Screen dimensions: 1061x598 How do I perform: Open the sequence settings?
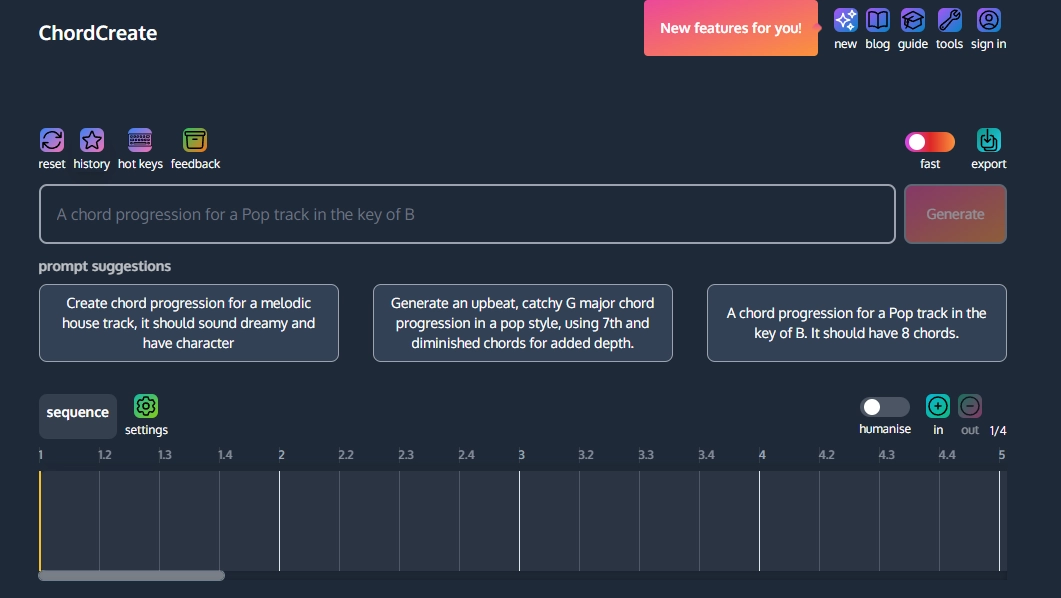(x=146, y=406)
